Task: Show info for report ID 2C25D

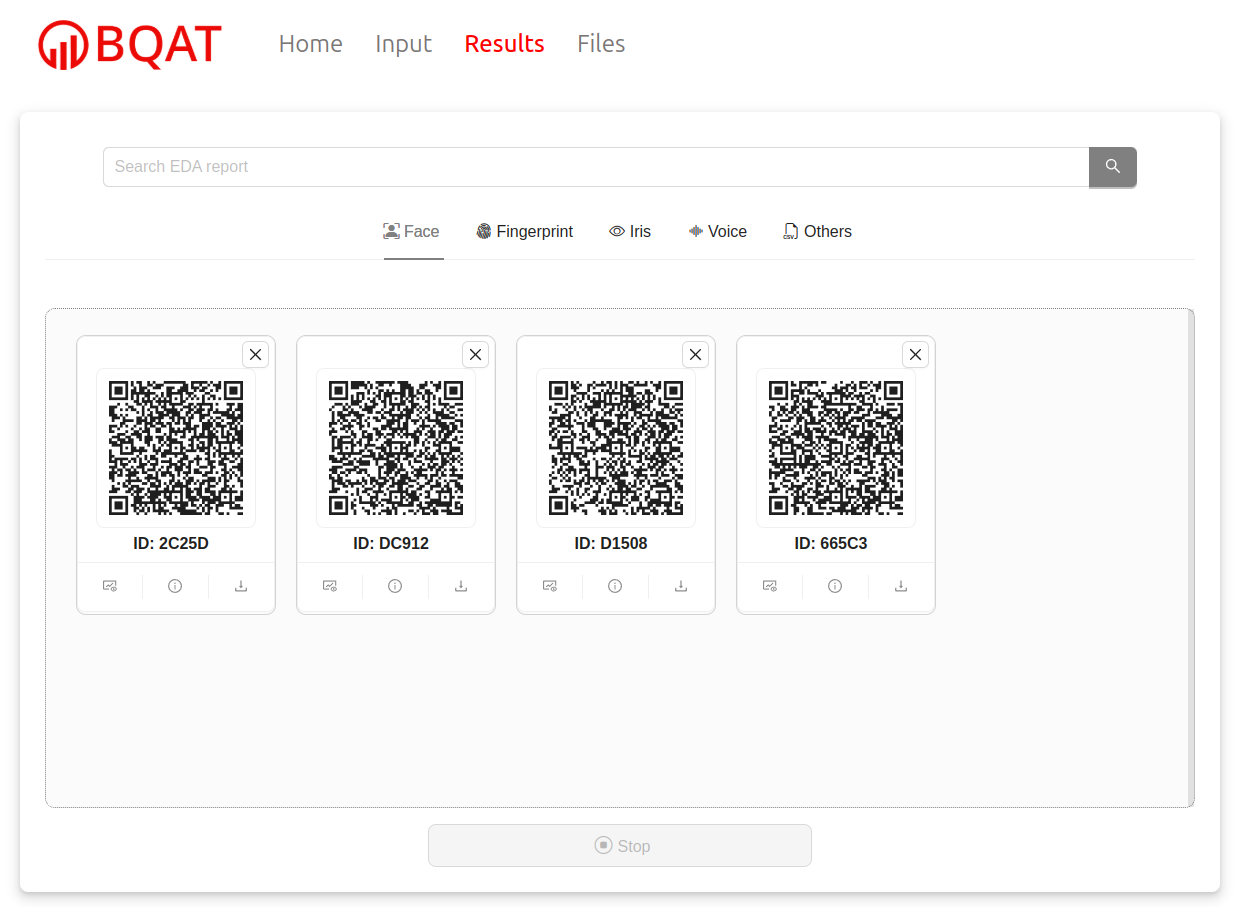Action: pos(175,586)
